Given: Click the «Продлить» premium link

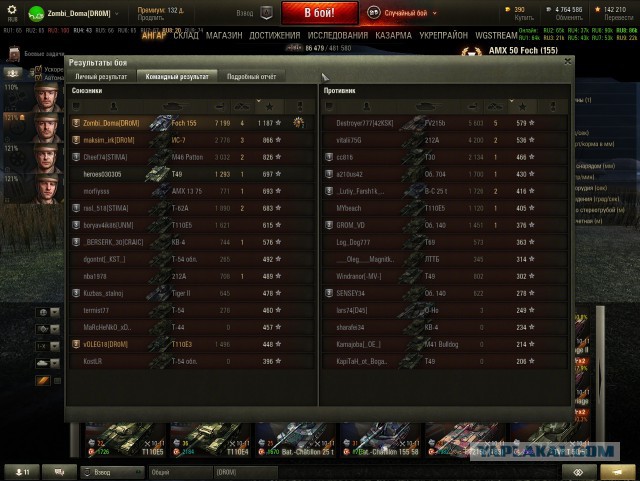Looking at the screenshot, I should (x=151, y=18).
